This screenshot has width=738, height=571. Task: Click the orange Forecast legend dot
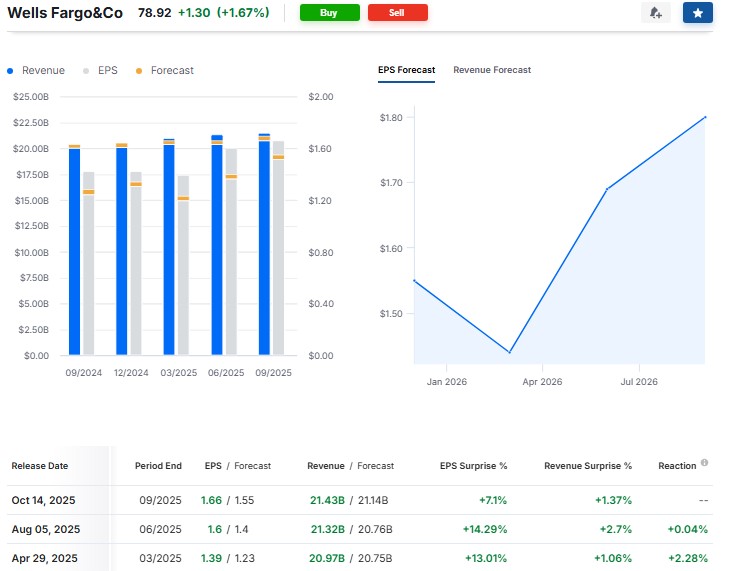coord(139,71)
